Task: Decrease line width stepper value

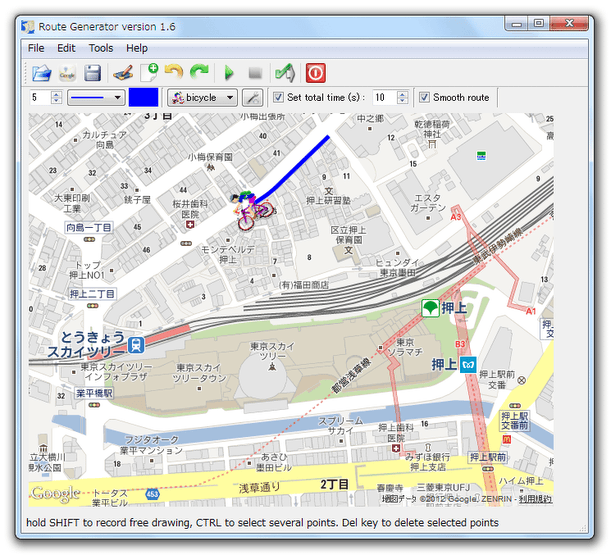Action: click(x=57, y=101)
